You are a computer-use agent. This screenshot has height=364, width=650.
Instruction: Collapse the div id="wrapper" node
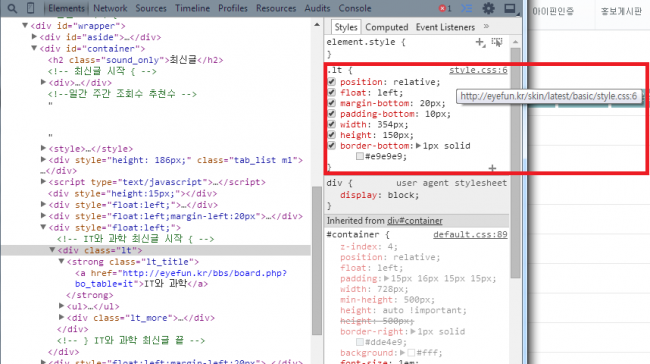[25, 26]
